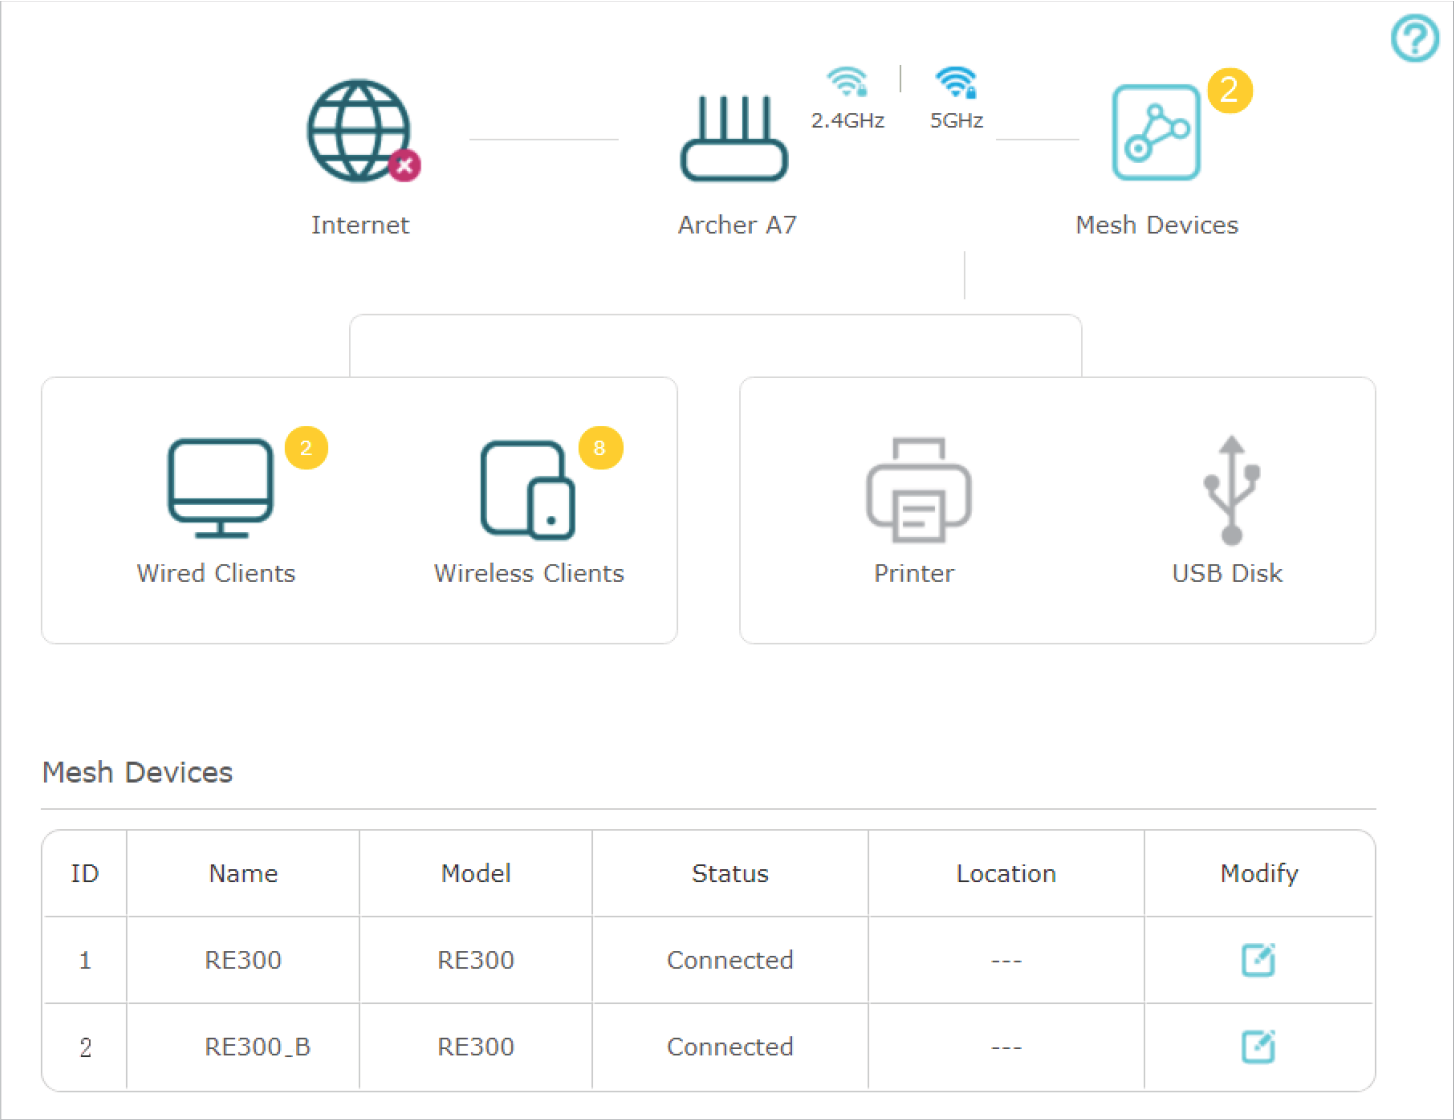Viewport: 1454px width, 1120px height.
Task: Click the 2.4GHz Wi-Fi signal icon
Action: (x=847, y=82)
